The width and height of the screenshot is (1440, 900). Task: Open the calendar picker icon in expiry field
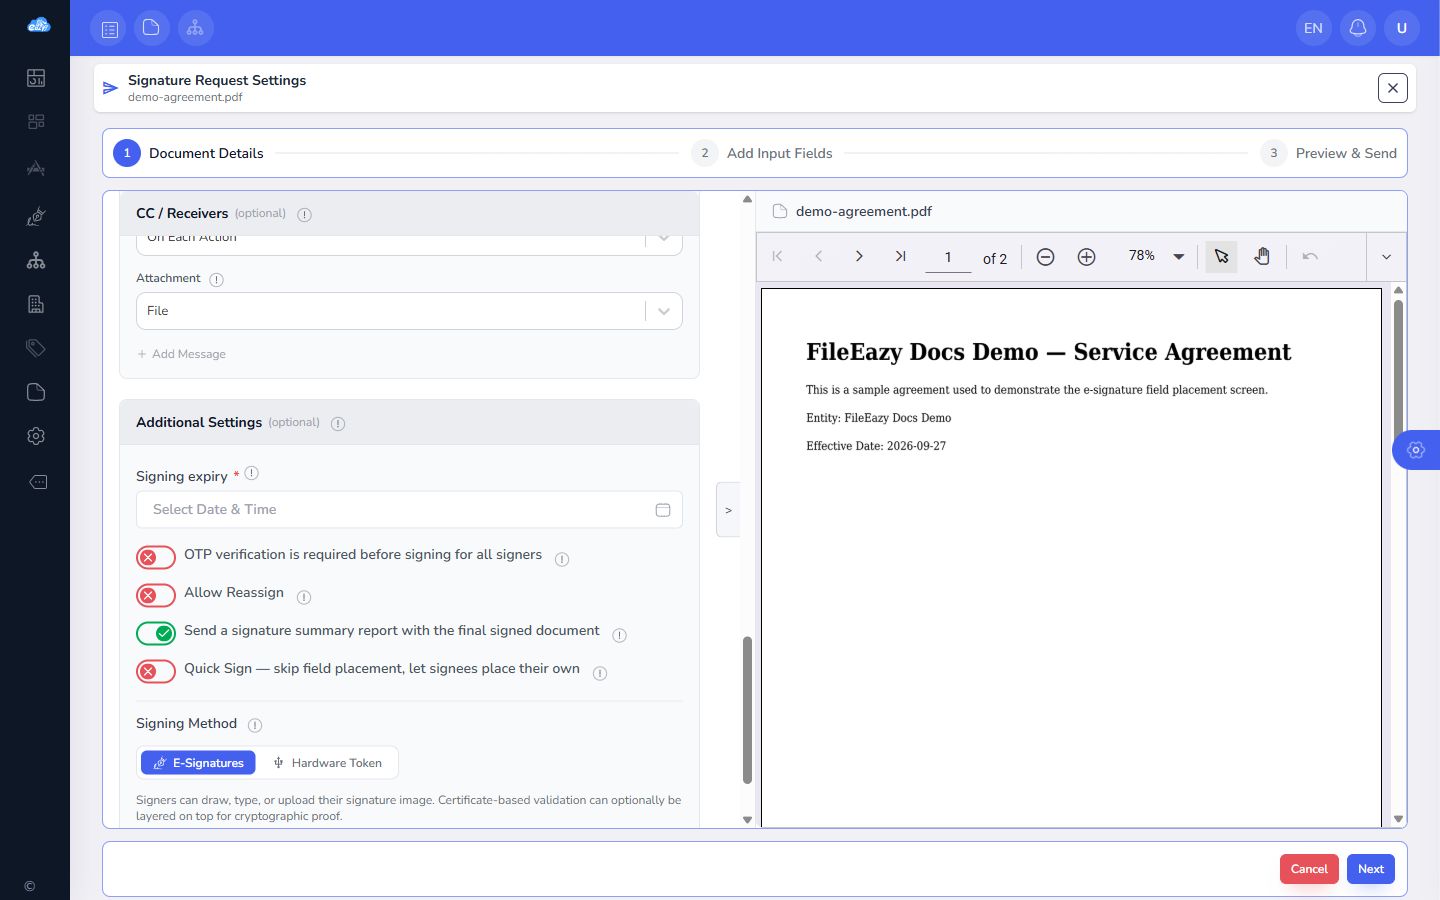pyautogui.click(x=663, y=510)
